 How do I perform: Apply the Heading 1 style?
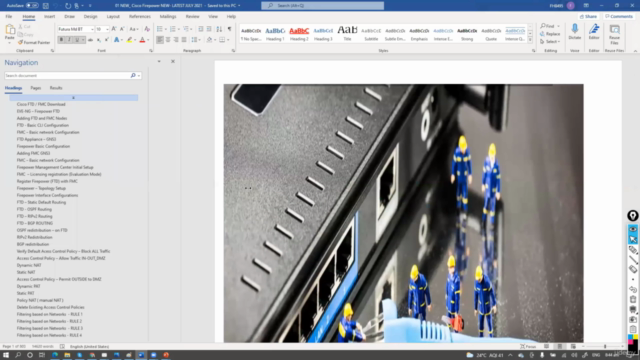tap(275, 34)
